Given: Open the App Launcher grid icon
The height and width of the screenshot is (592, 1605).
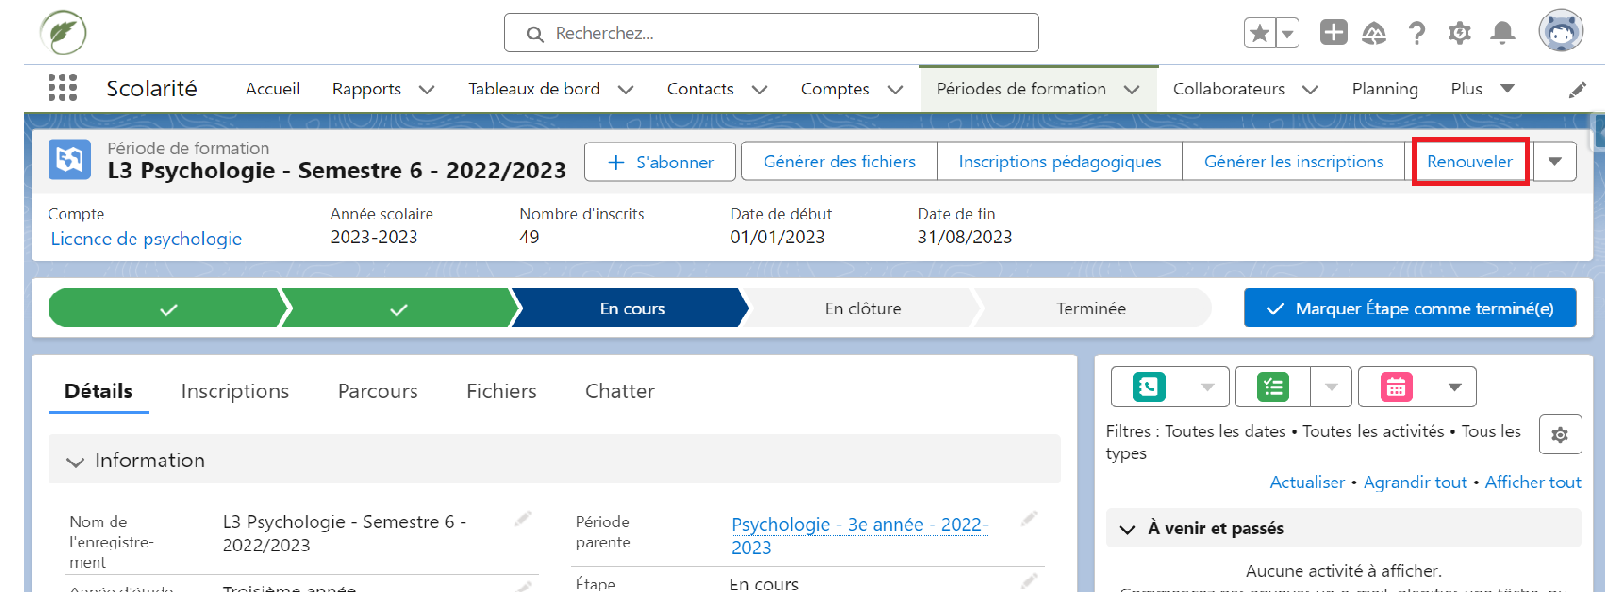Looking at the screenshot, I should 62,88.
